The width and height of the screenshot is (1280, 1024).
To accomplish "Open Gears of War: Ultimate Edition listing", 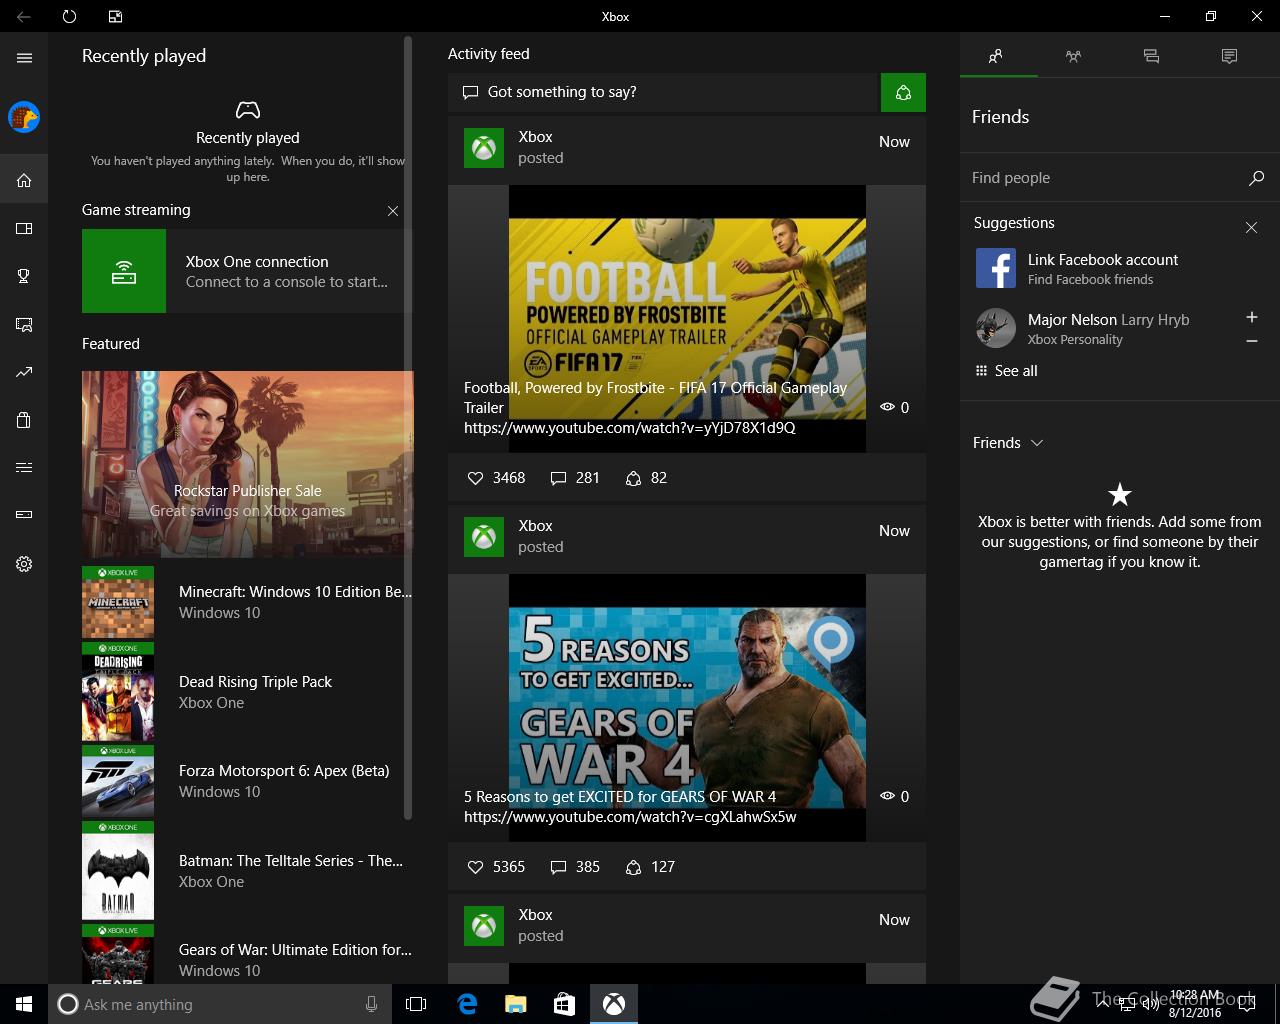I will click(247, 955).
